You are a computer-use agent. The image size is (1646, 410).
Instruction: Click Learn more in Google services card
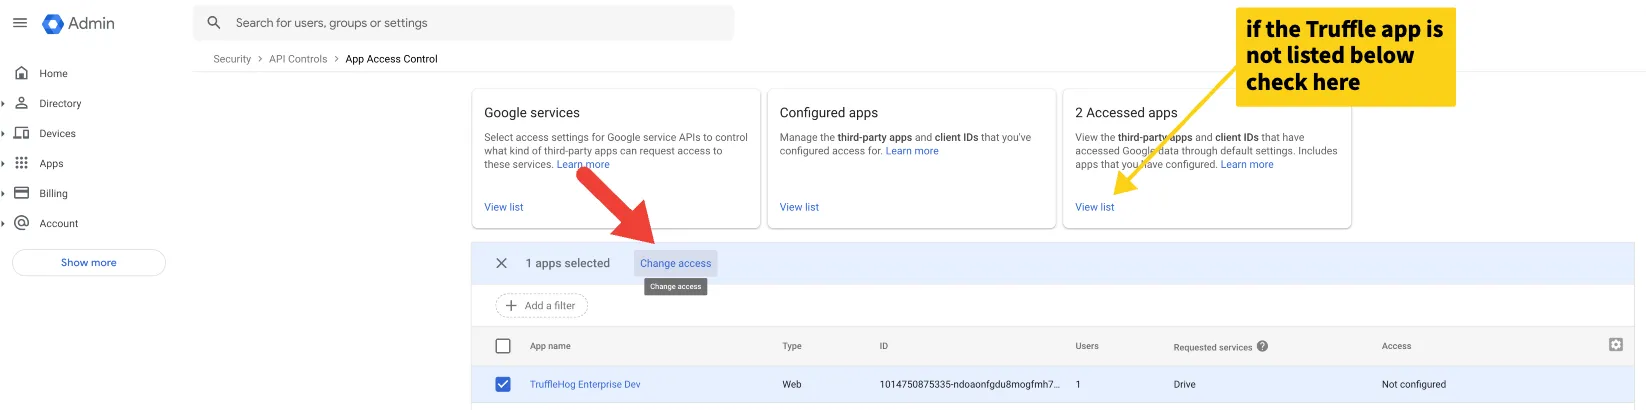pyautogui.click(x=583, y=164)
